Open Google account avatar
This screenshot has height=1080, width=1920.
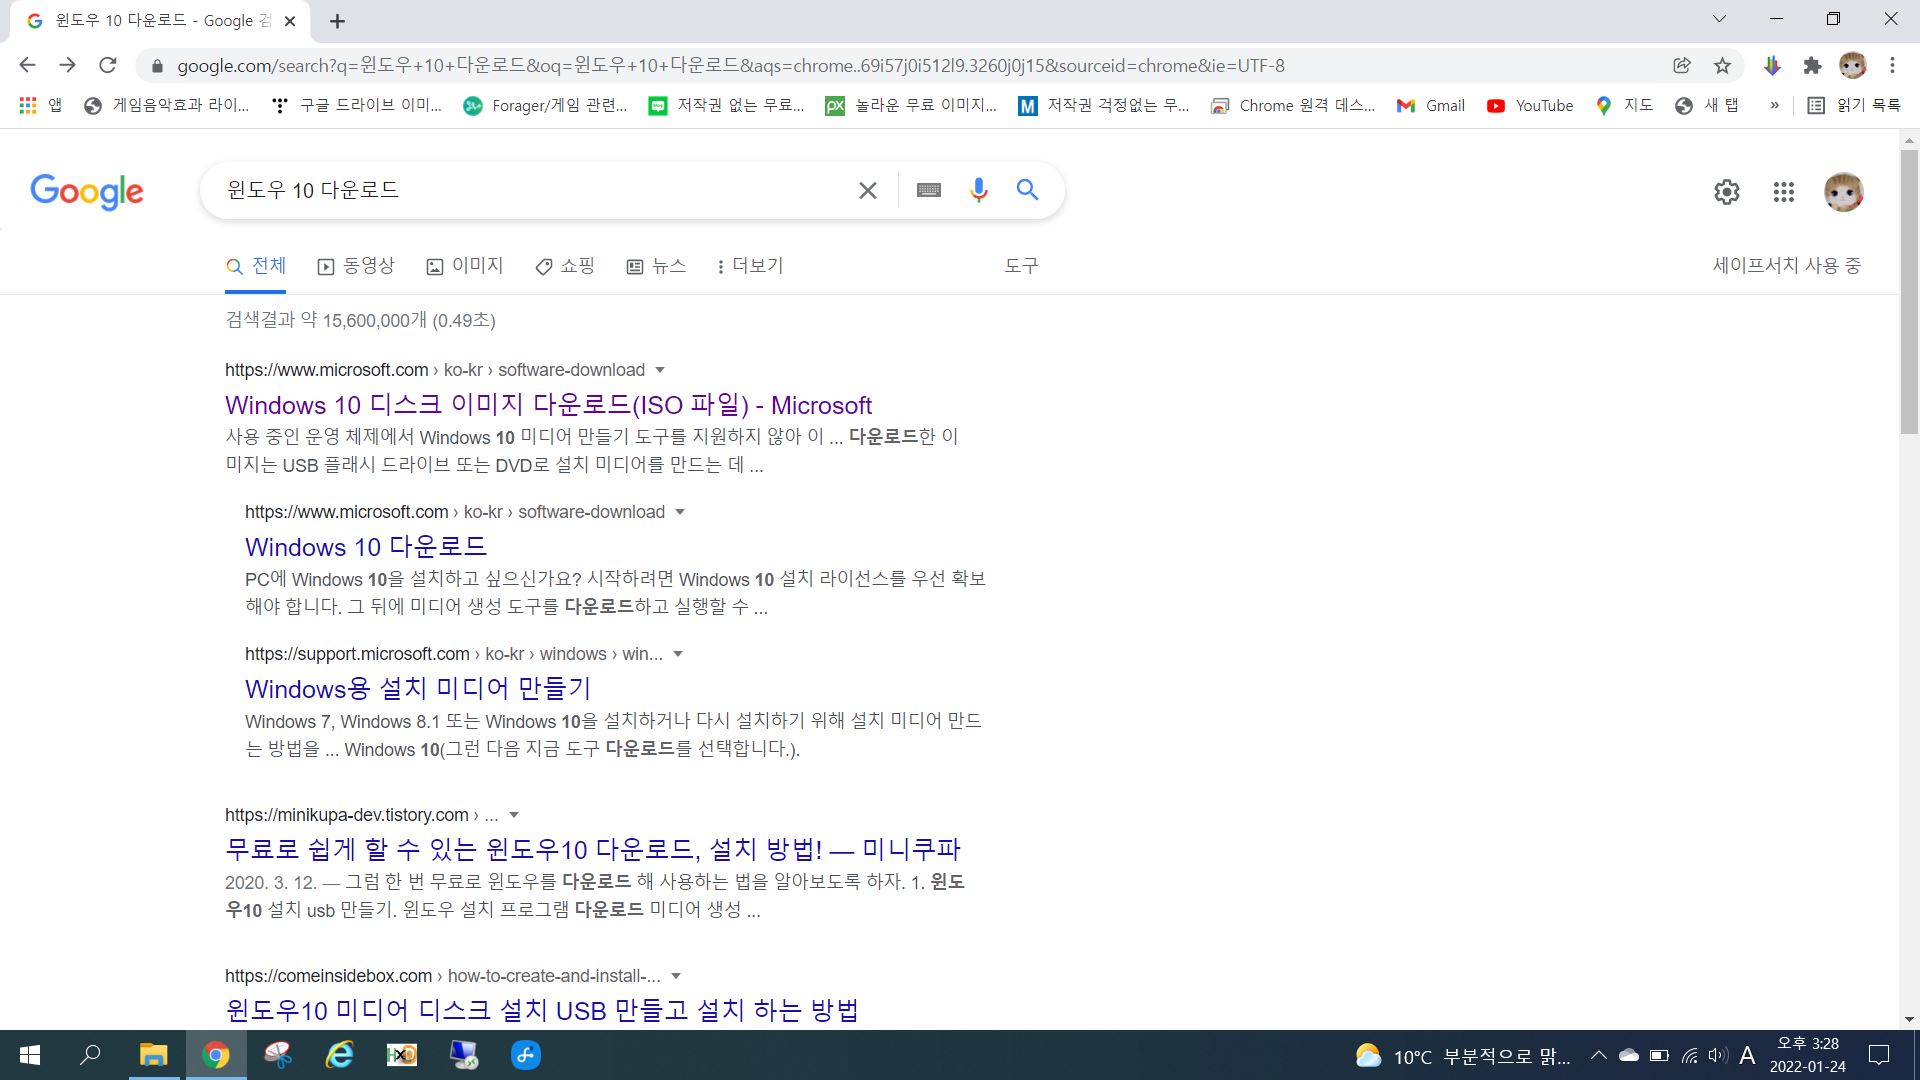coord(1844,192)
